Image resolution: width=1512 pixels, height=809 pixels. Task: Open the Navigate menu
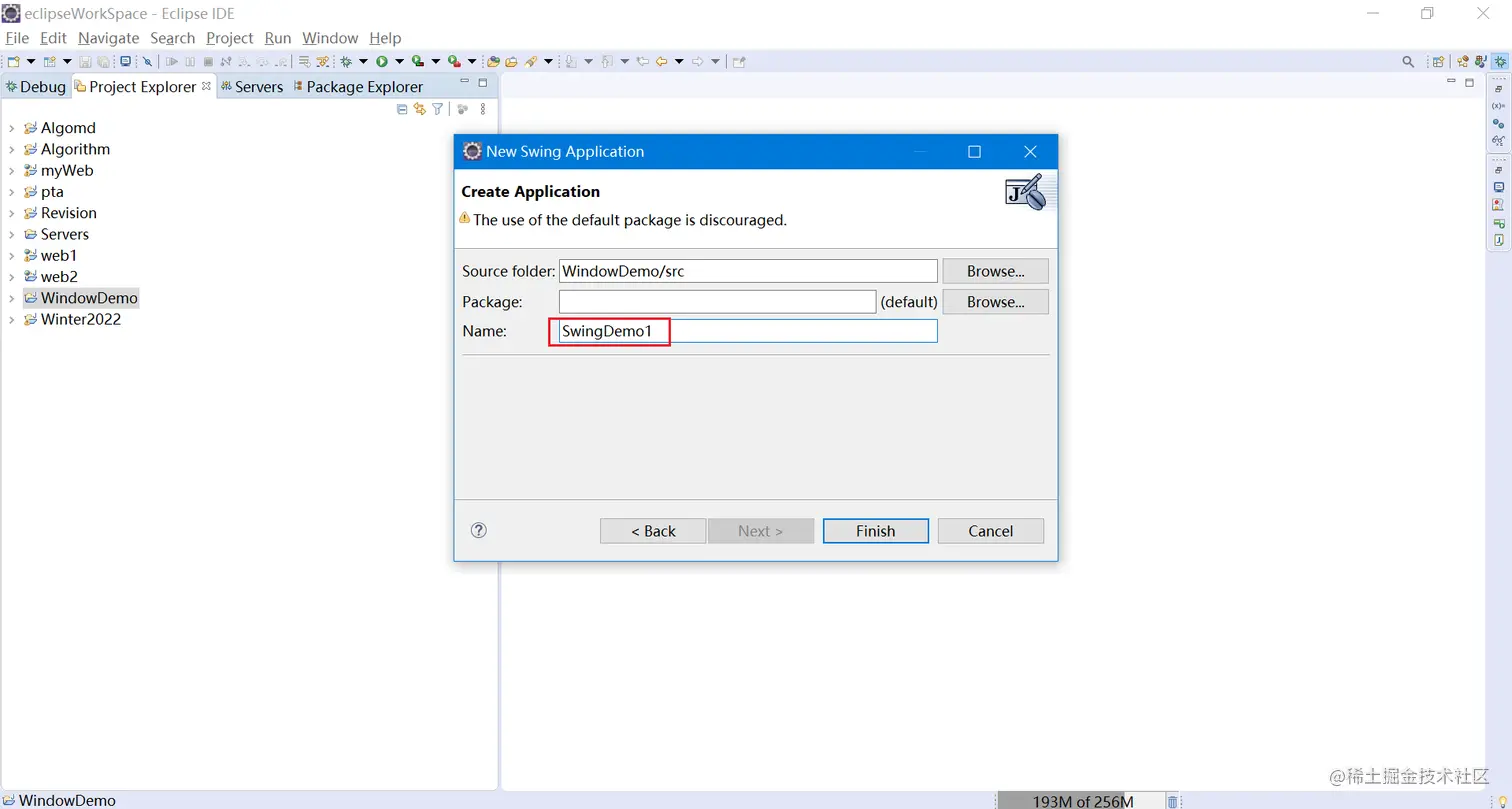click(108, 38)
